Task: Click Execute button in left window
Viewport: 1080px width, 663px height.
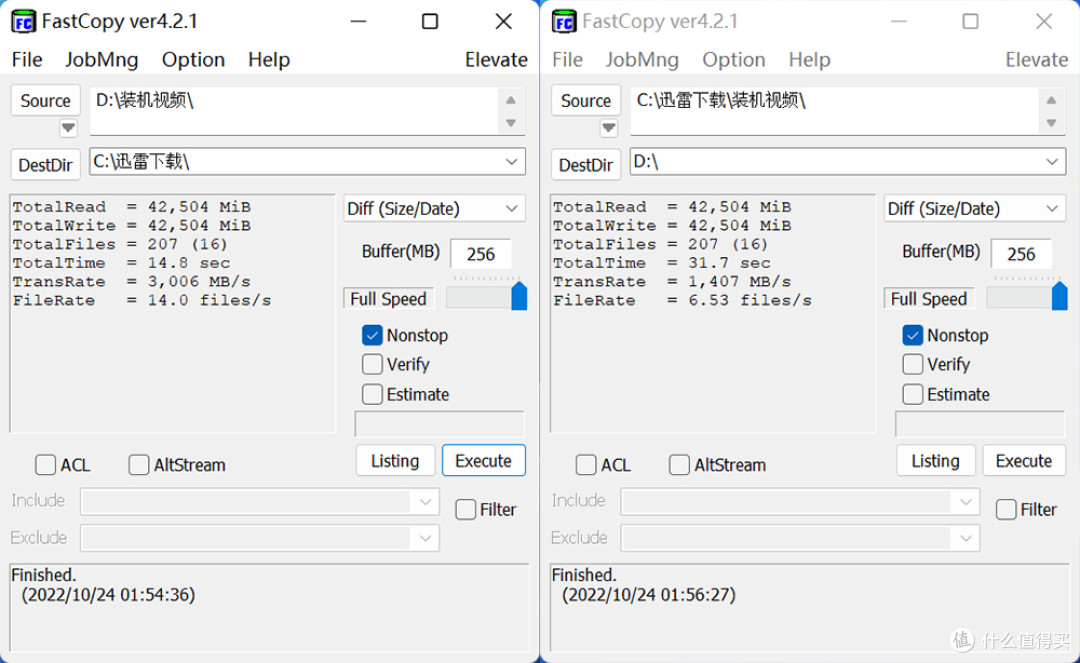Action: coord(484,461)
